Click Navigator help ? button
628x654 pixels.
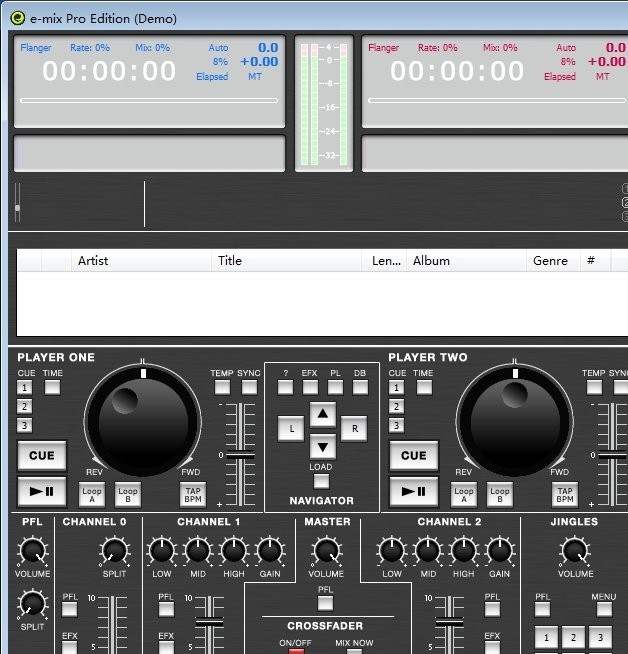tap(286, 387)
